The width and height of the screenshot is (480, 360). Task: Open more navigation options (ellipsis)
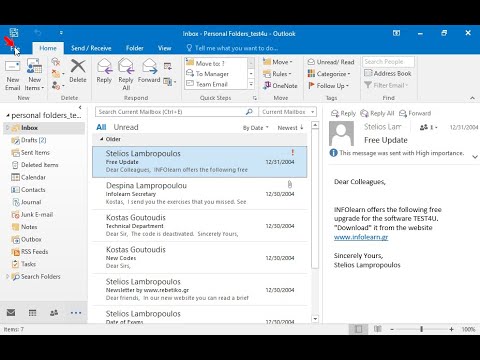(x=76, y=313)
